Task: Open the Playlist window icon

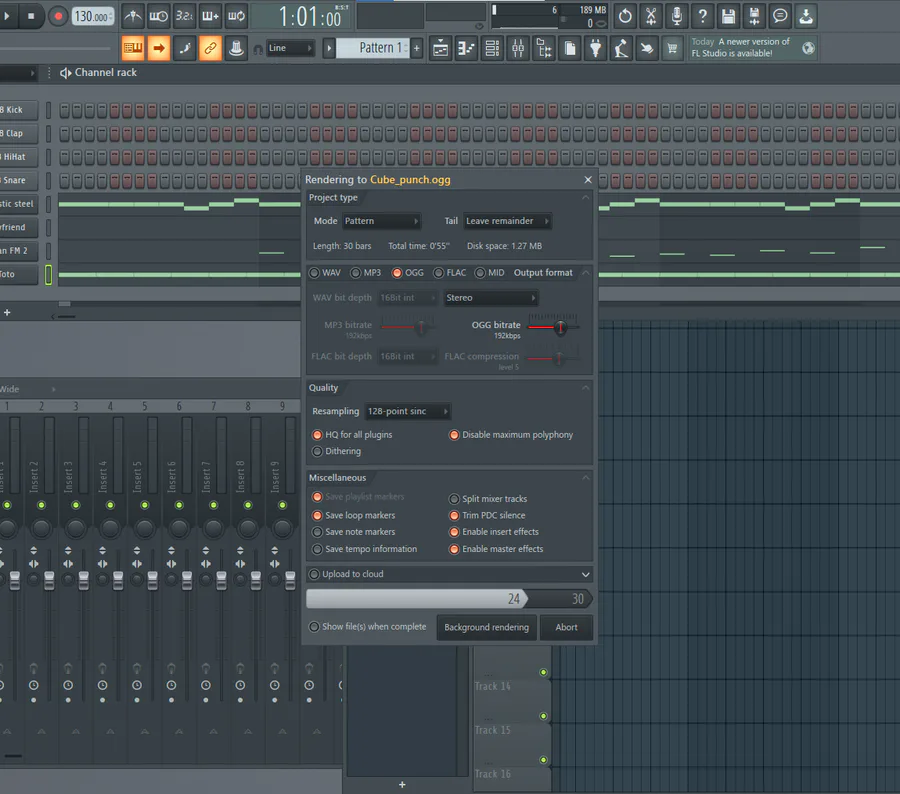Action: [x=440, y=48]
